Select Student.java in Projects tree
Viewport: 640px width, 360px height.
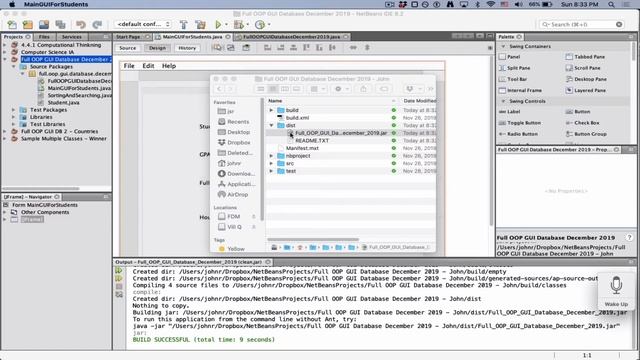[x=63, y=102]
